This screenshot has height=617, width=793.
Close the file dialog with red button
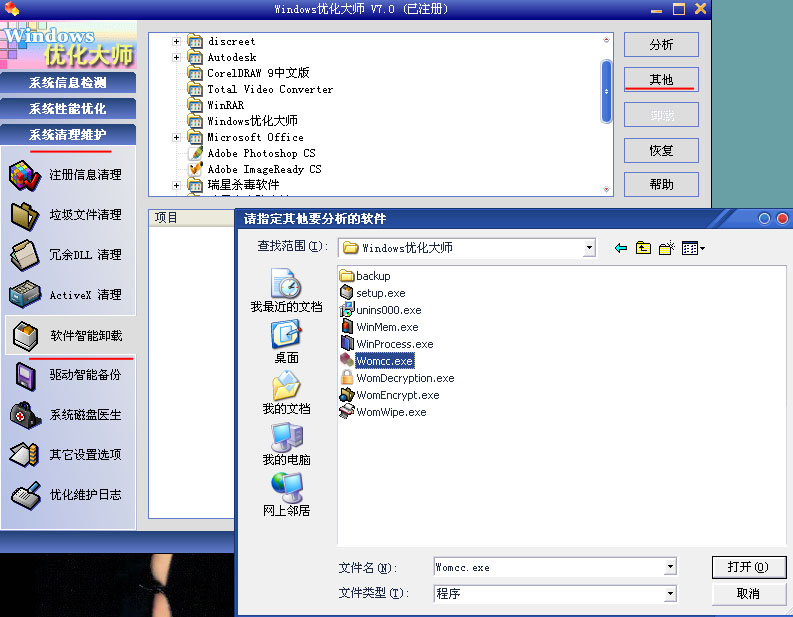[782, 218]
